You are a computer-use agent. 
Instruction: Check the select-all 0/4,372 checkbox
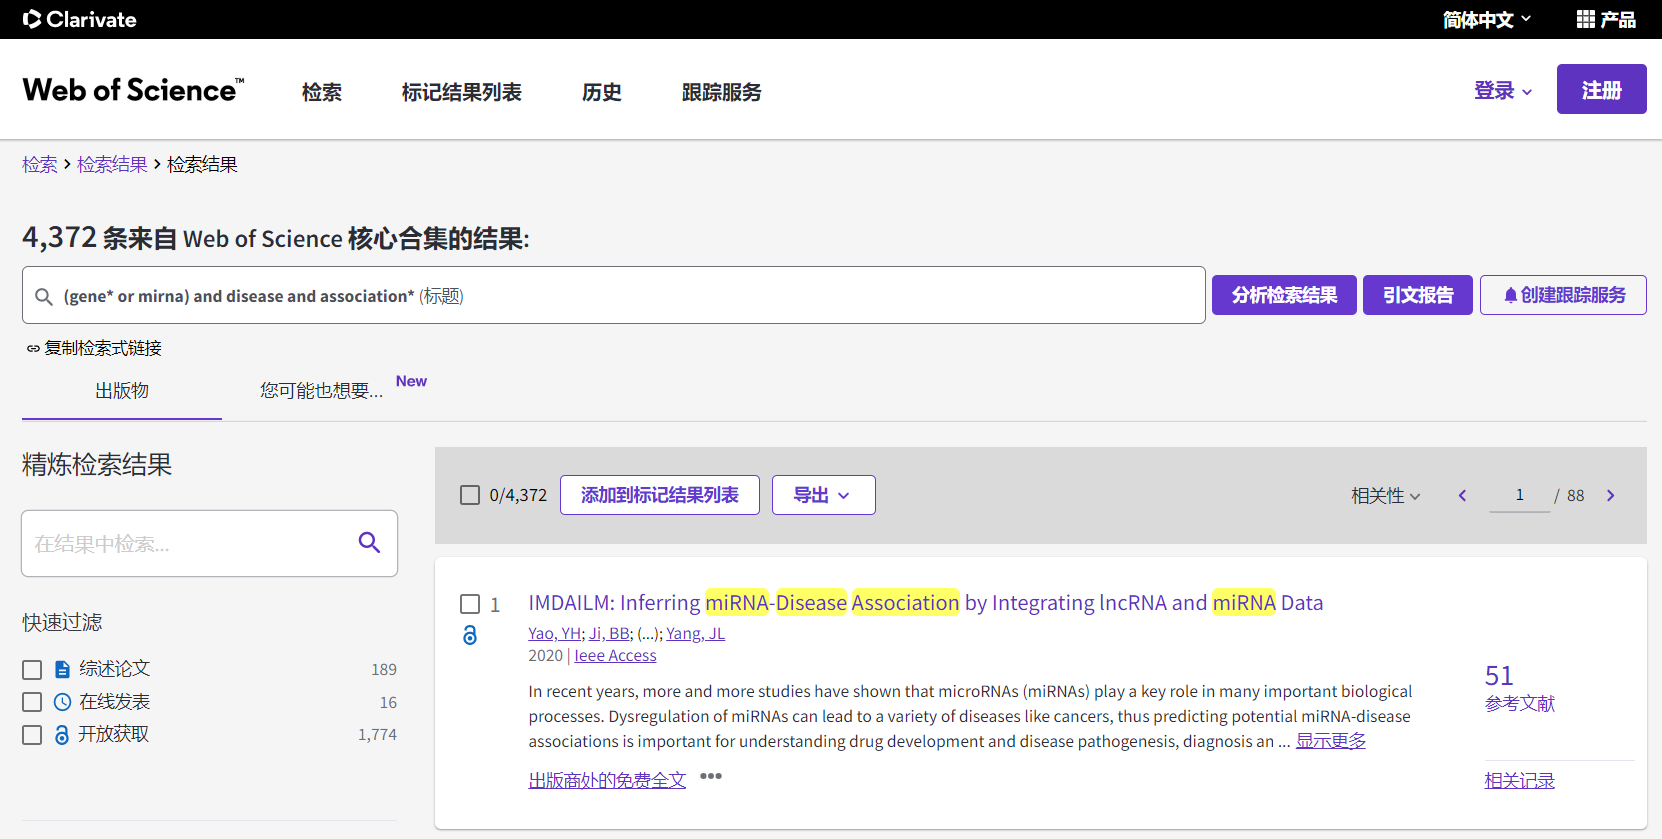(x=470, y=495)
